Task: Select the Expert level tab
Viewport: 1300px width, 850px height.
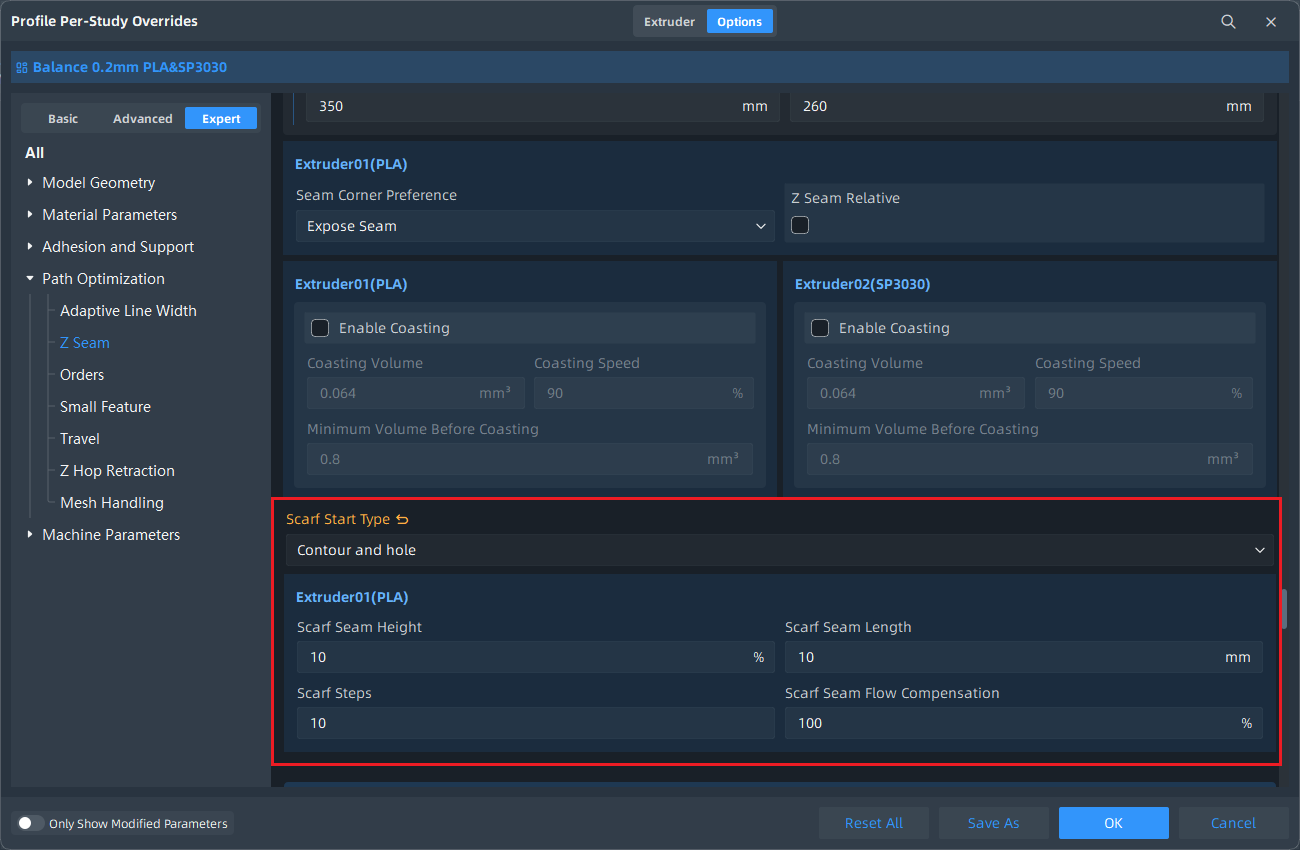Action: tap(221, 119)
